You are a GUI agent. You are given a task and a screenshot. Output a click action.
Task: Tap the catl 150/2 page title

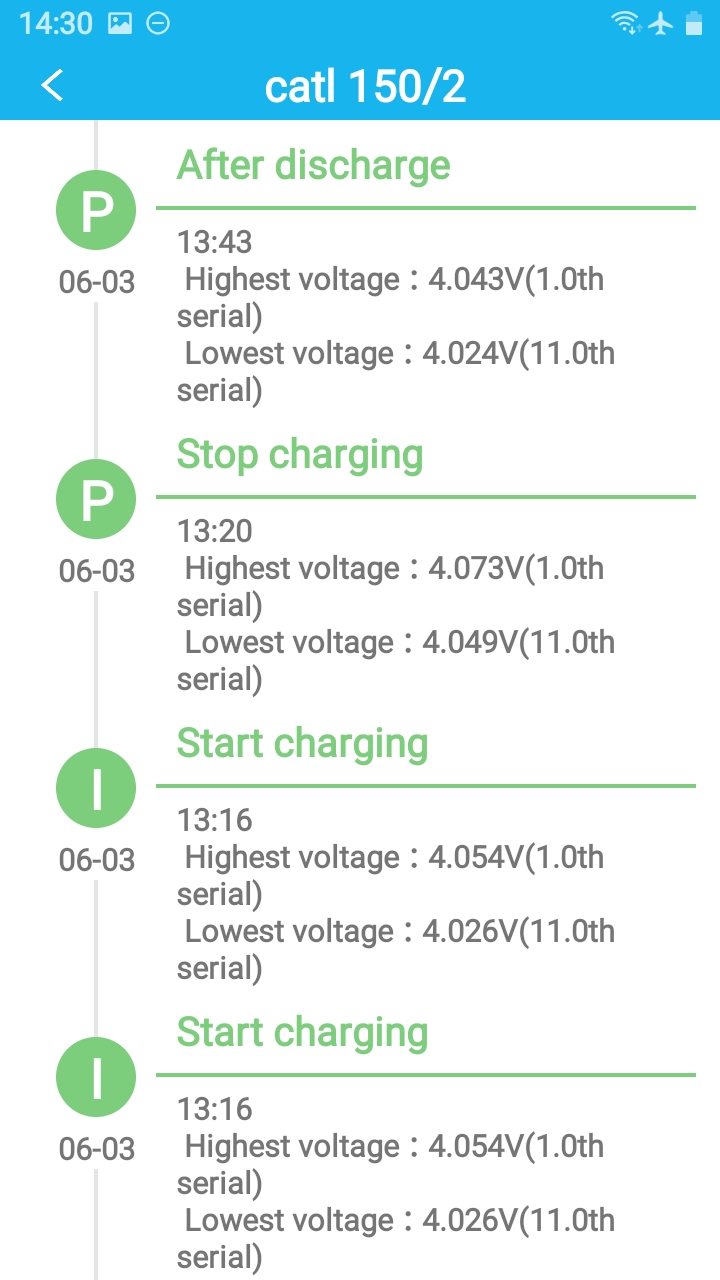(365, 87)
